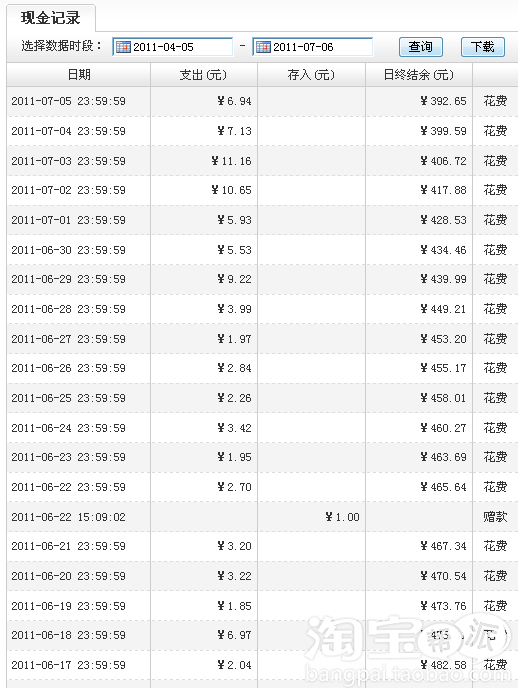Click the 下载 download button
The height and width of the screenshot is (688, 518).
pos(482,47)
